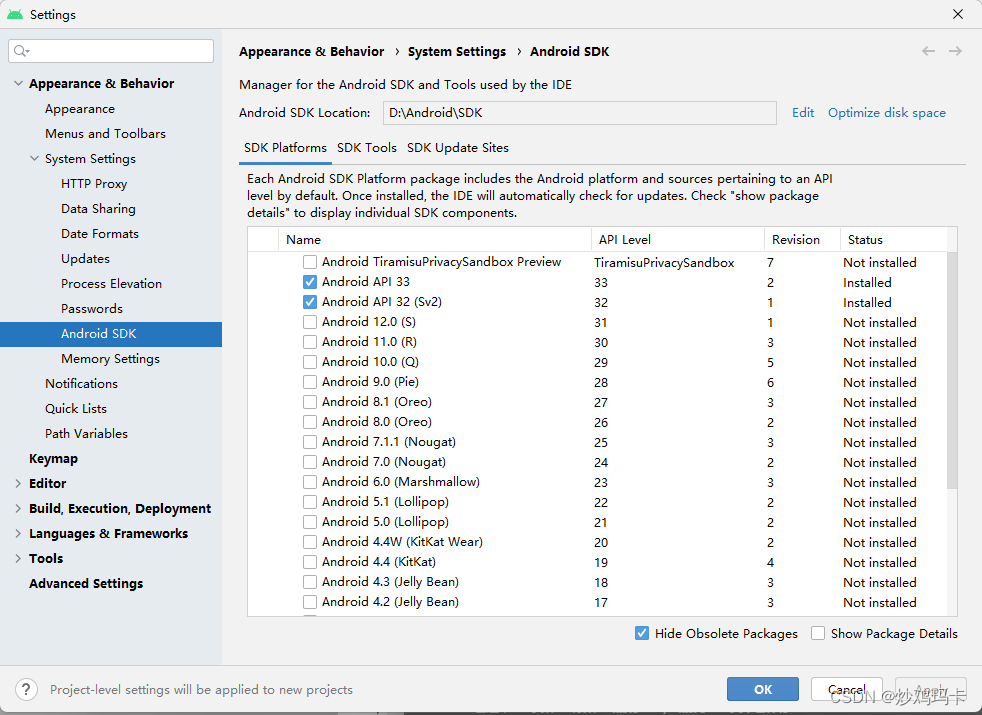Disable Hide Obsolete Packages
The image size is (982, 715).
(x=642, y=633)
